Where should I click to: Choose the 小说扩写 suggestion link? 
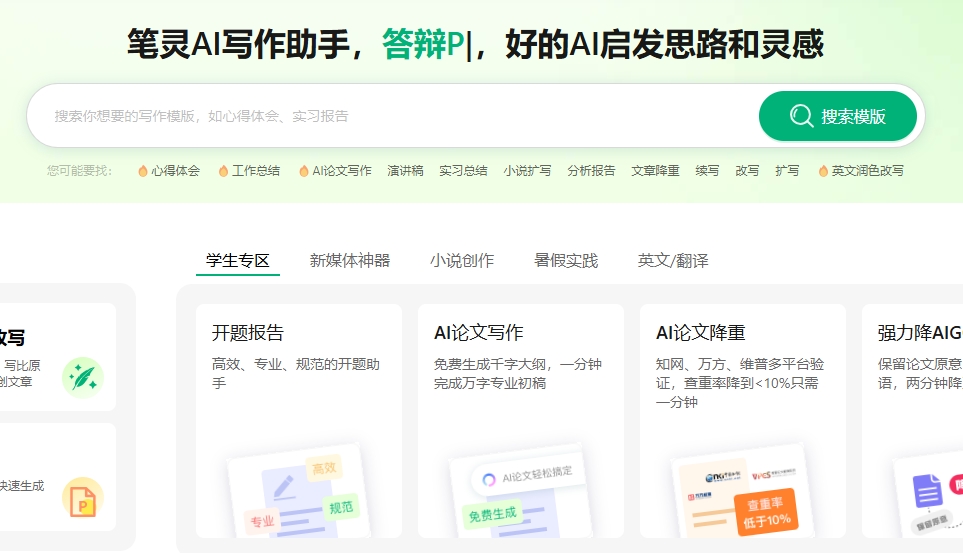point(527,171)
